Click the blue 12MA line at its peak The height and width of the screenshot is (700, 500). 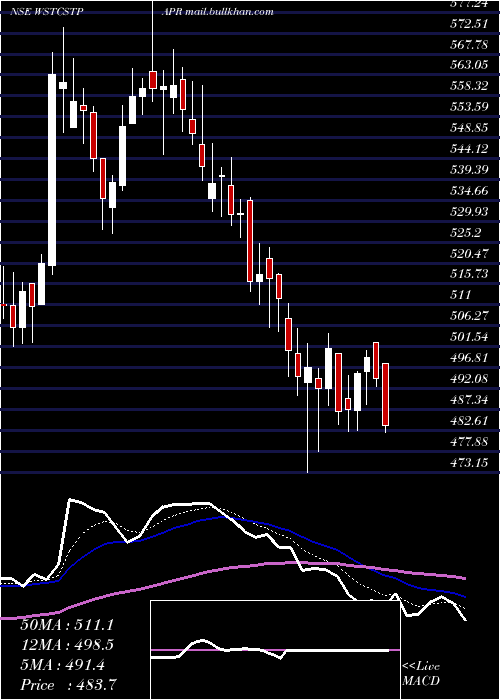tap(223, 518)
